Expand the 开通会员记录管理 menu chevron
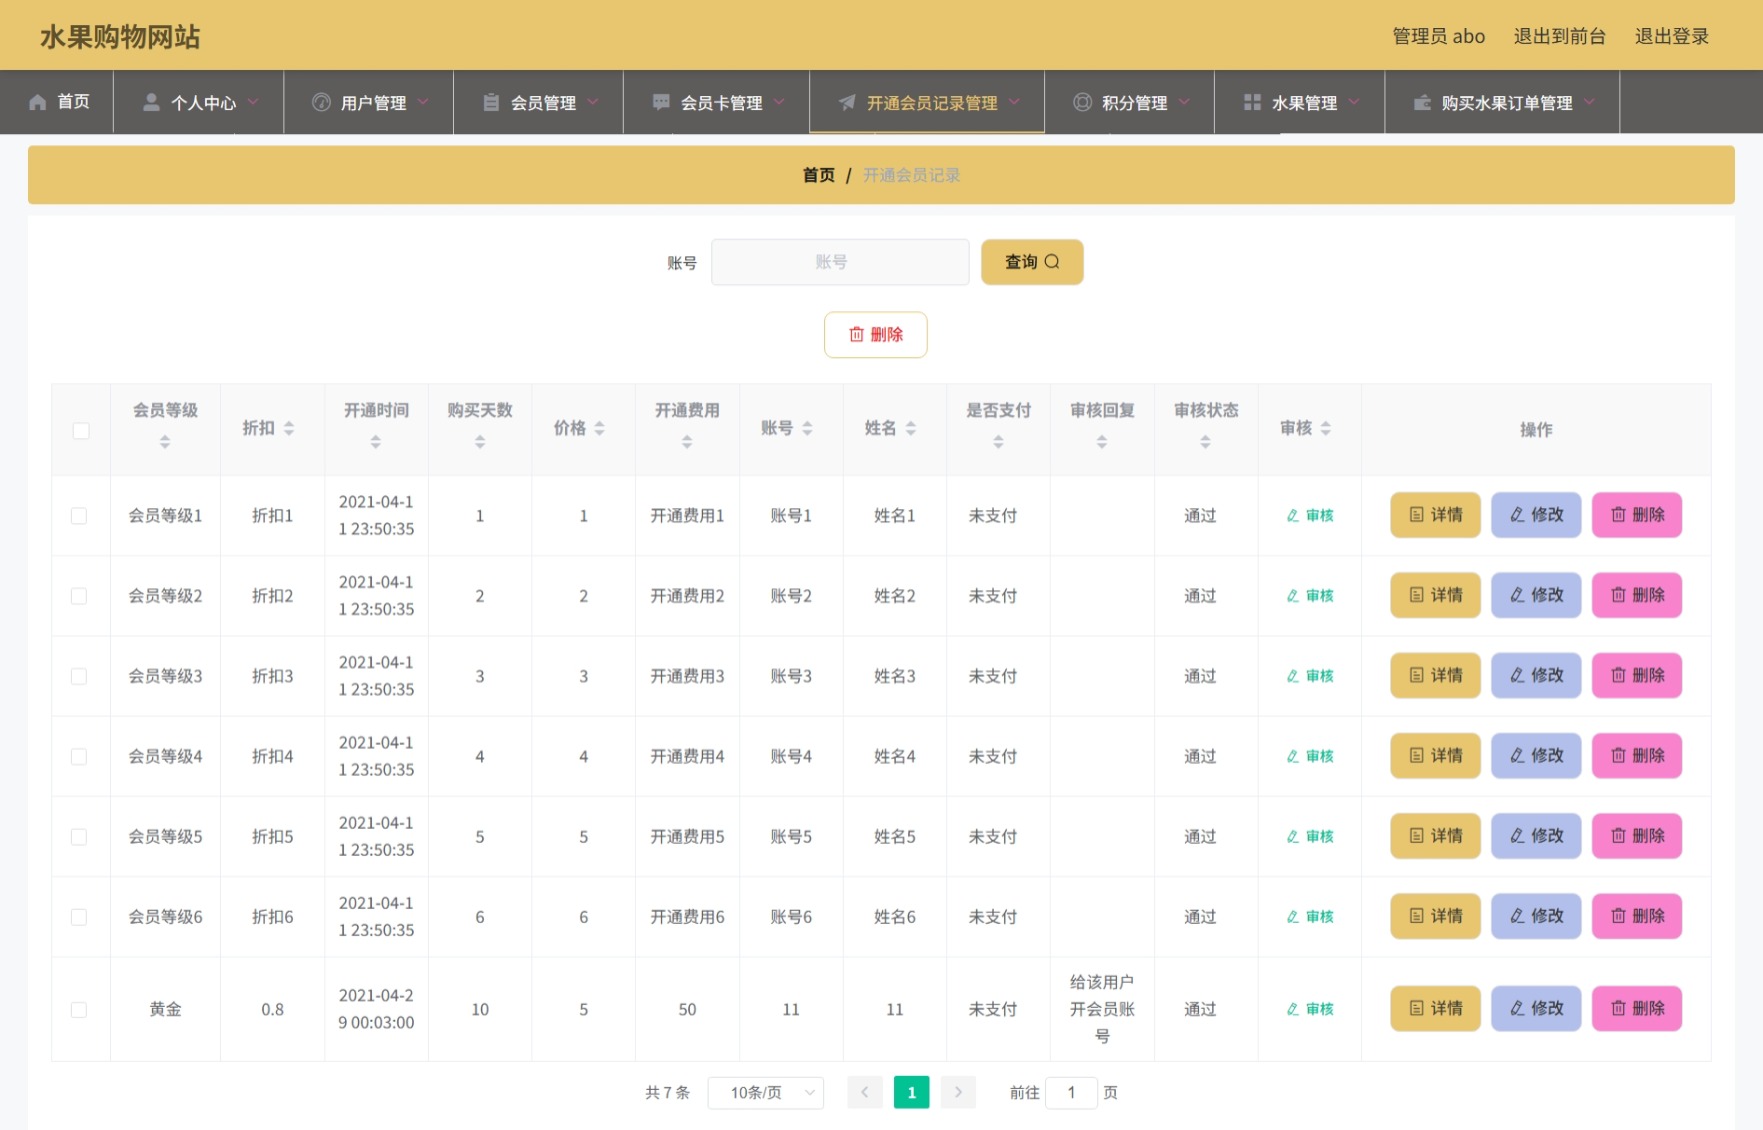The height and width of the screenshot is (1130, 1763). coord(1014,102)
